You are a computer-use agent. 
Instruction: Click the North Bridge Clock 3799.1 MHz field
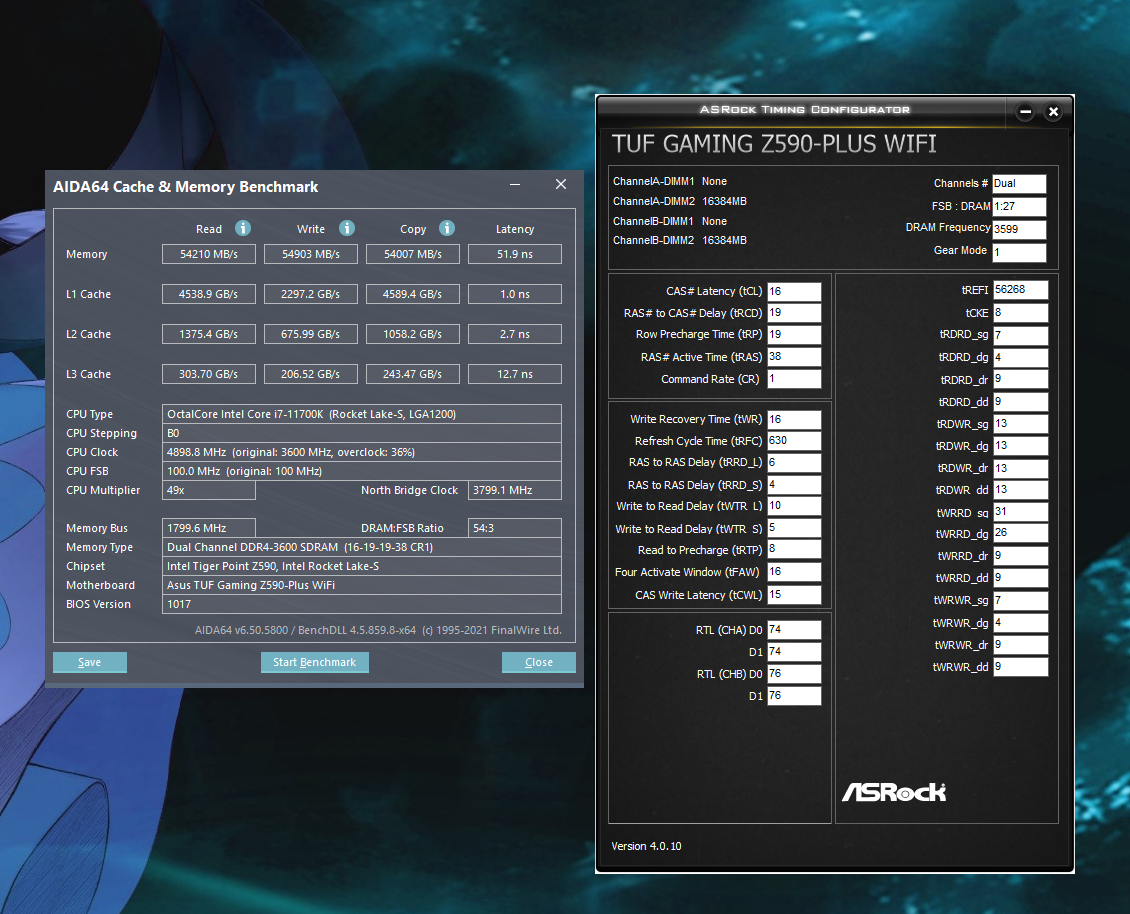click(x=515, y=490)
